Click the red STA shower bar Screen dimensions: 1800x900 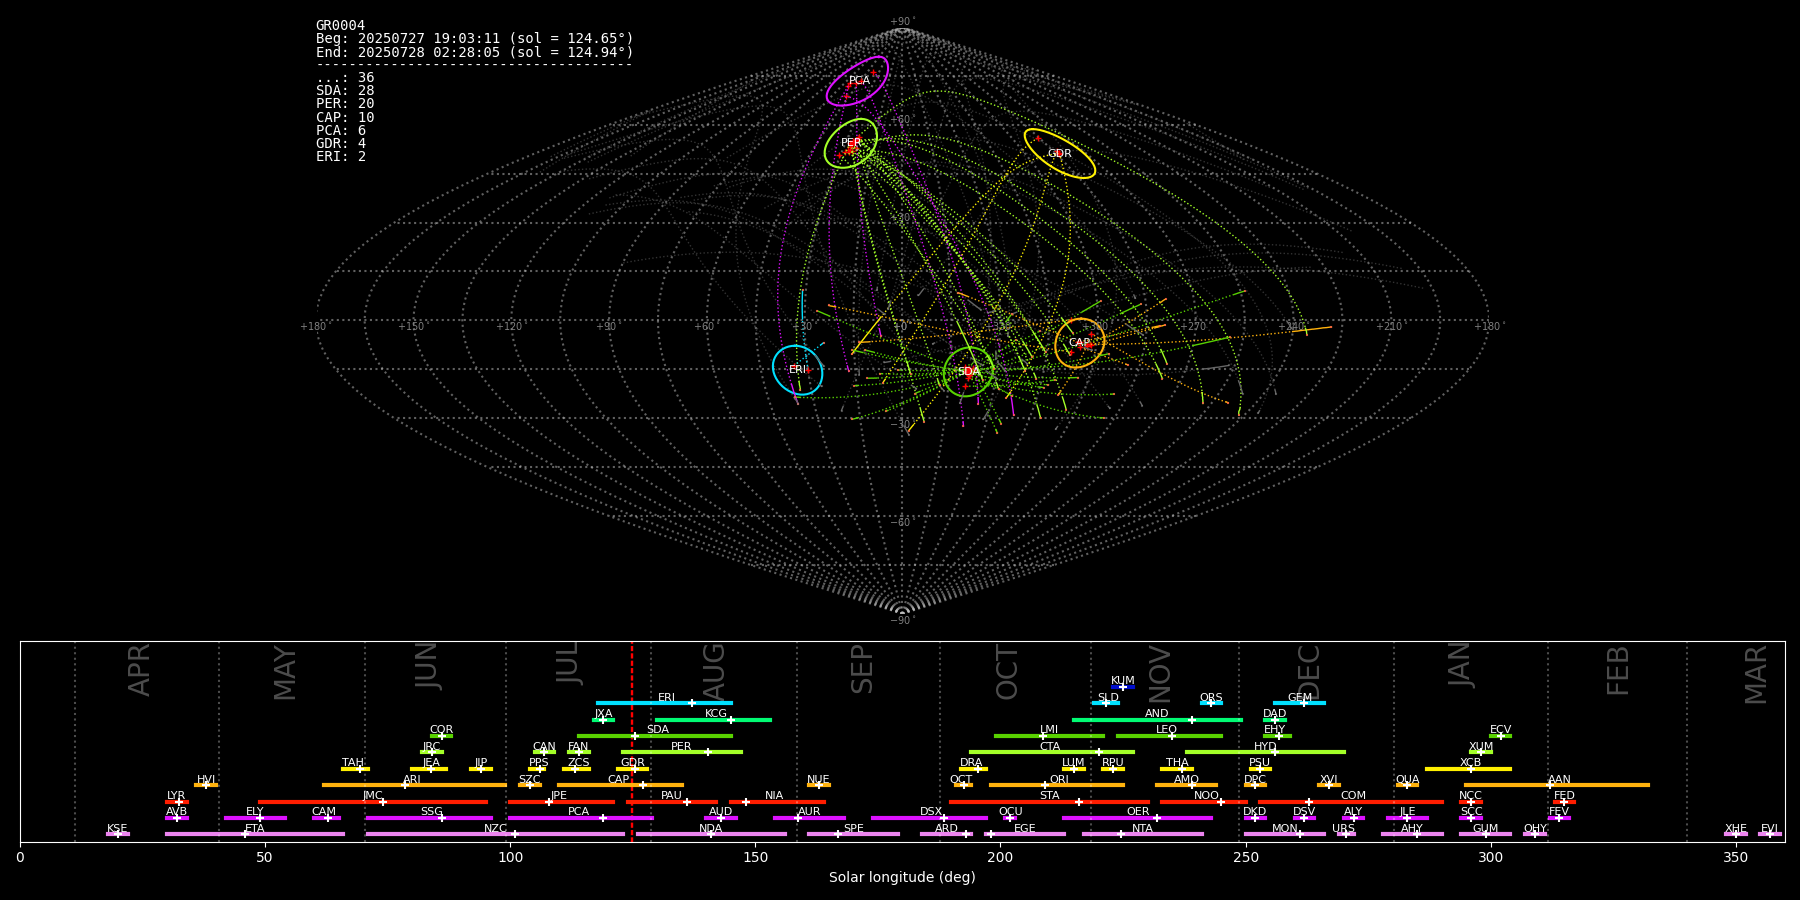(x=1049, y=802)
